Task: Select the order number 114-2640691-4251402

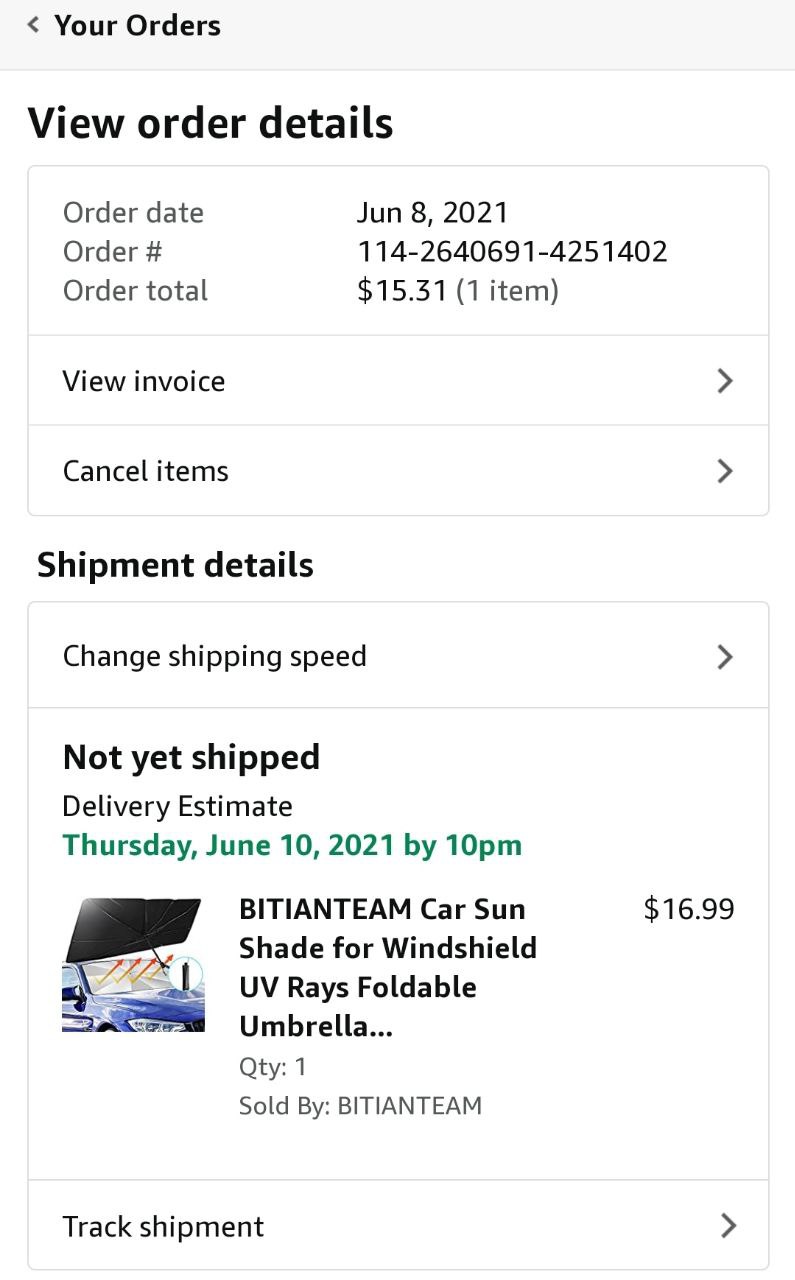Action: click(x=512, y=252)
